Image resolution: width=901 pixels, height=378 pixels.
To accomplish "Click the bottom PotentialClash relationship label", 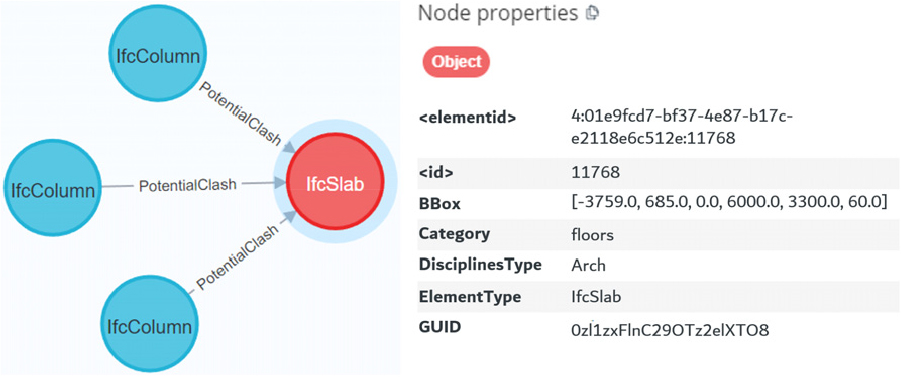I will 238,257.
